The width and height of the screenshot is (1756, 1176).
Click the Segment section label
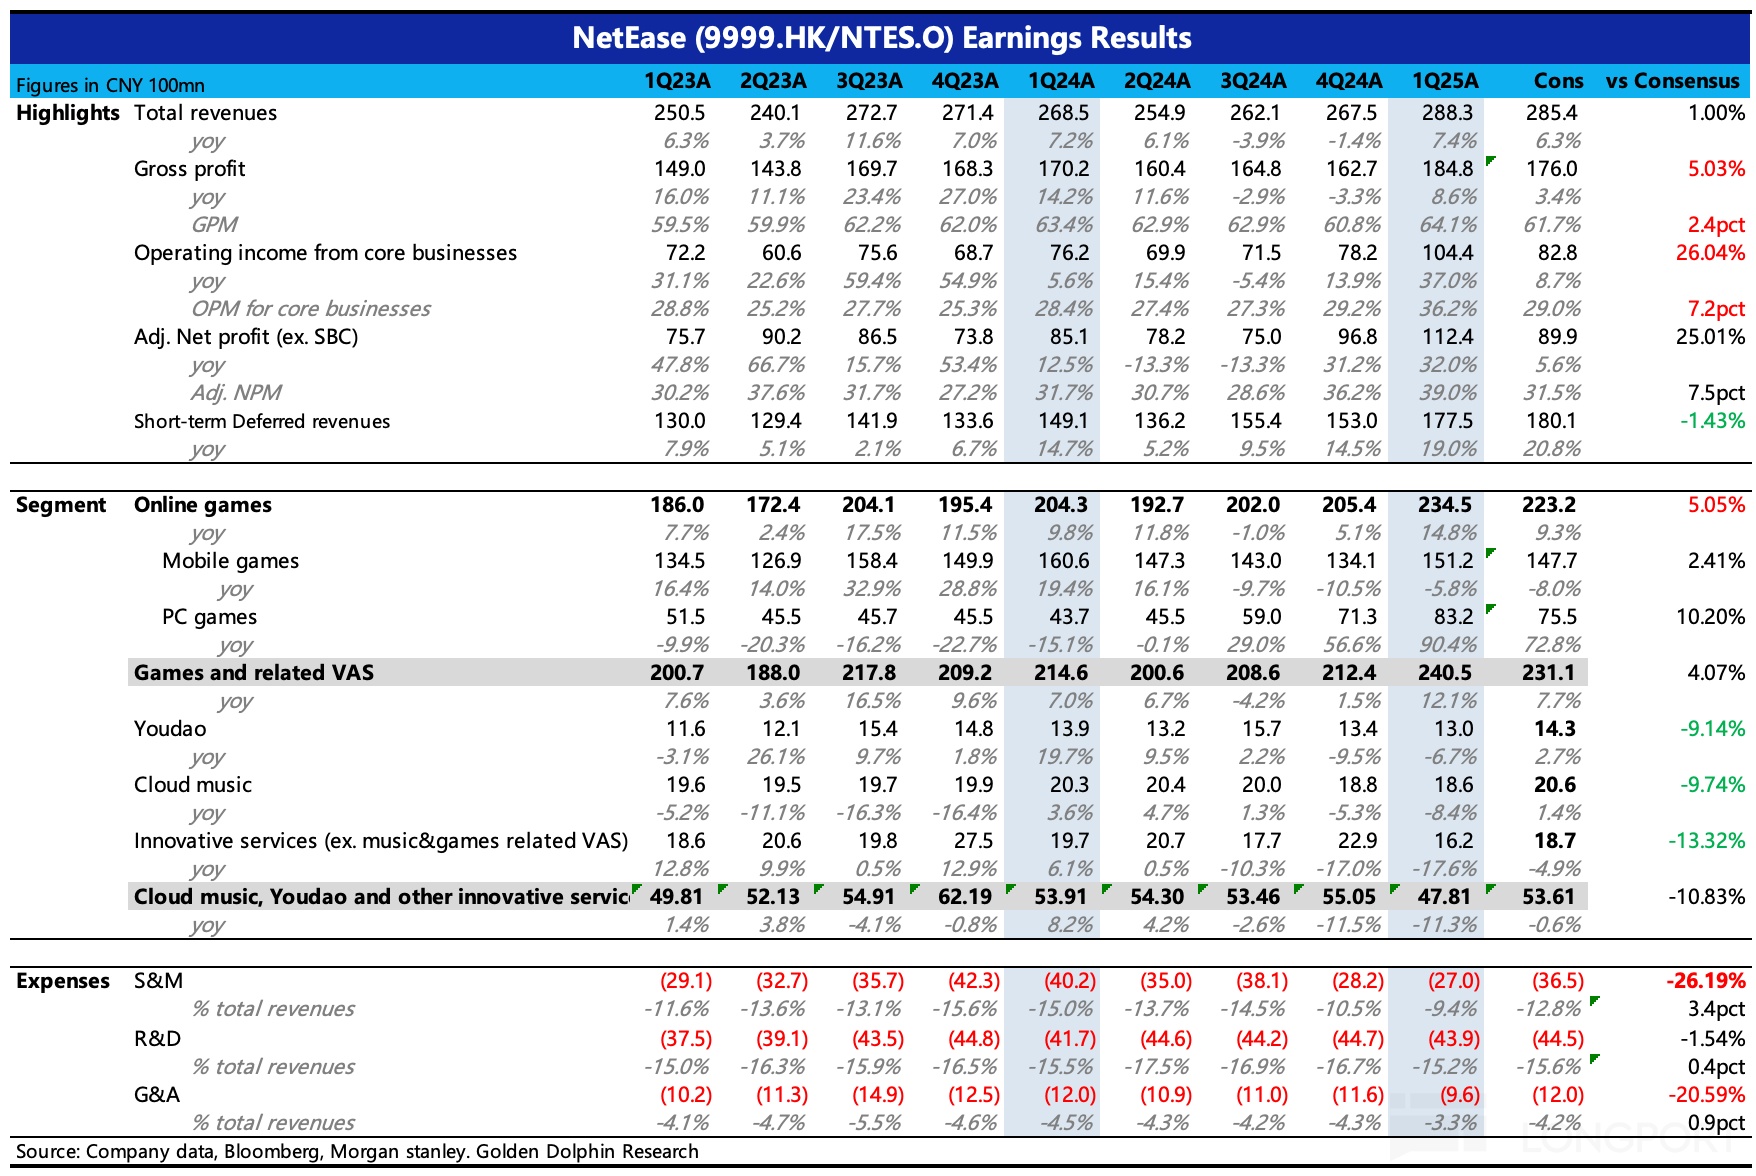click(x=61, y=505)
